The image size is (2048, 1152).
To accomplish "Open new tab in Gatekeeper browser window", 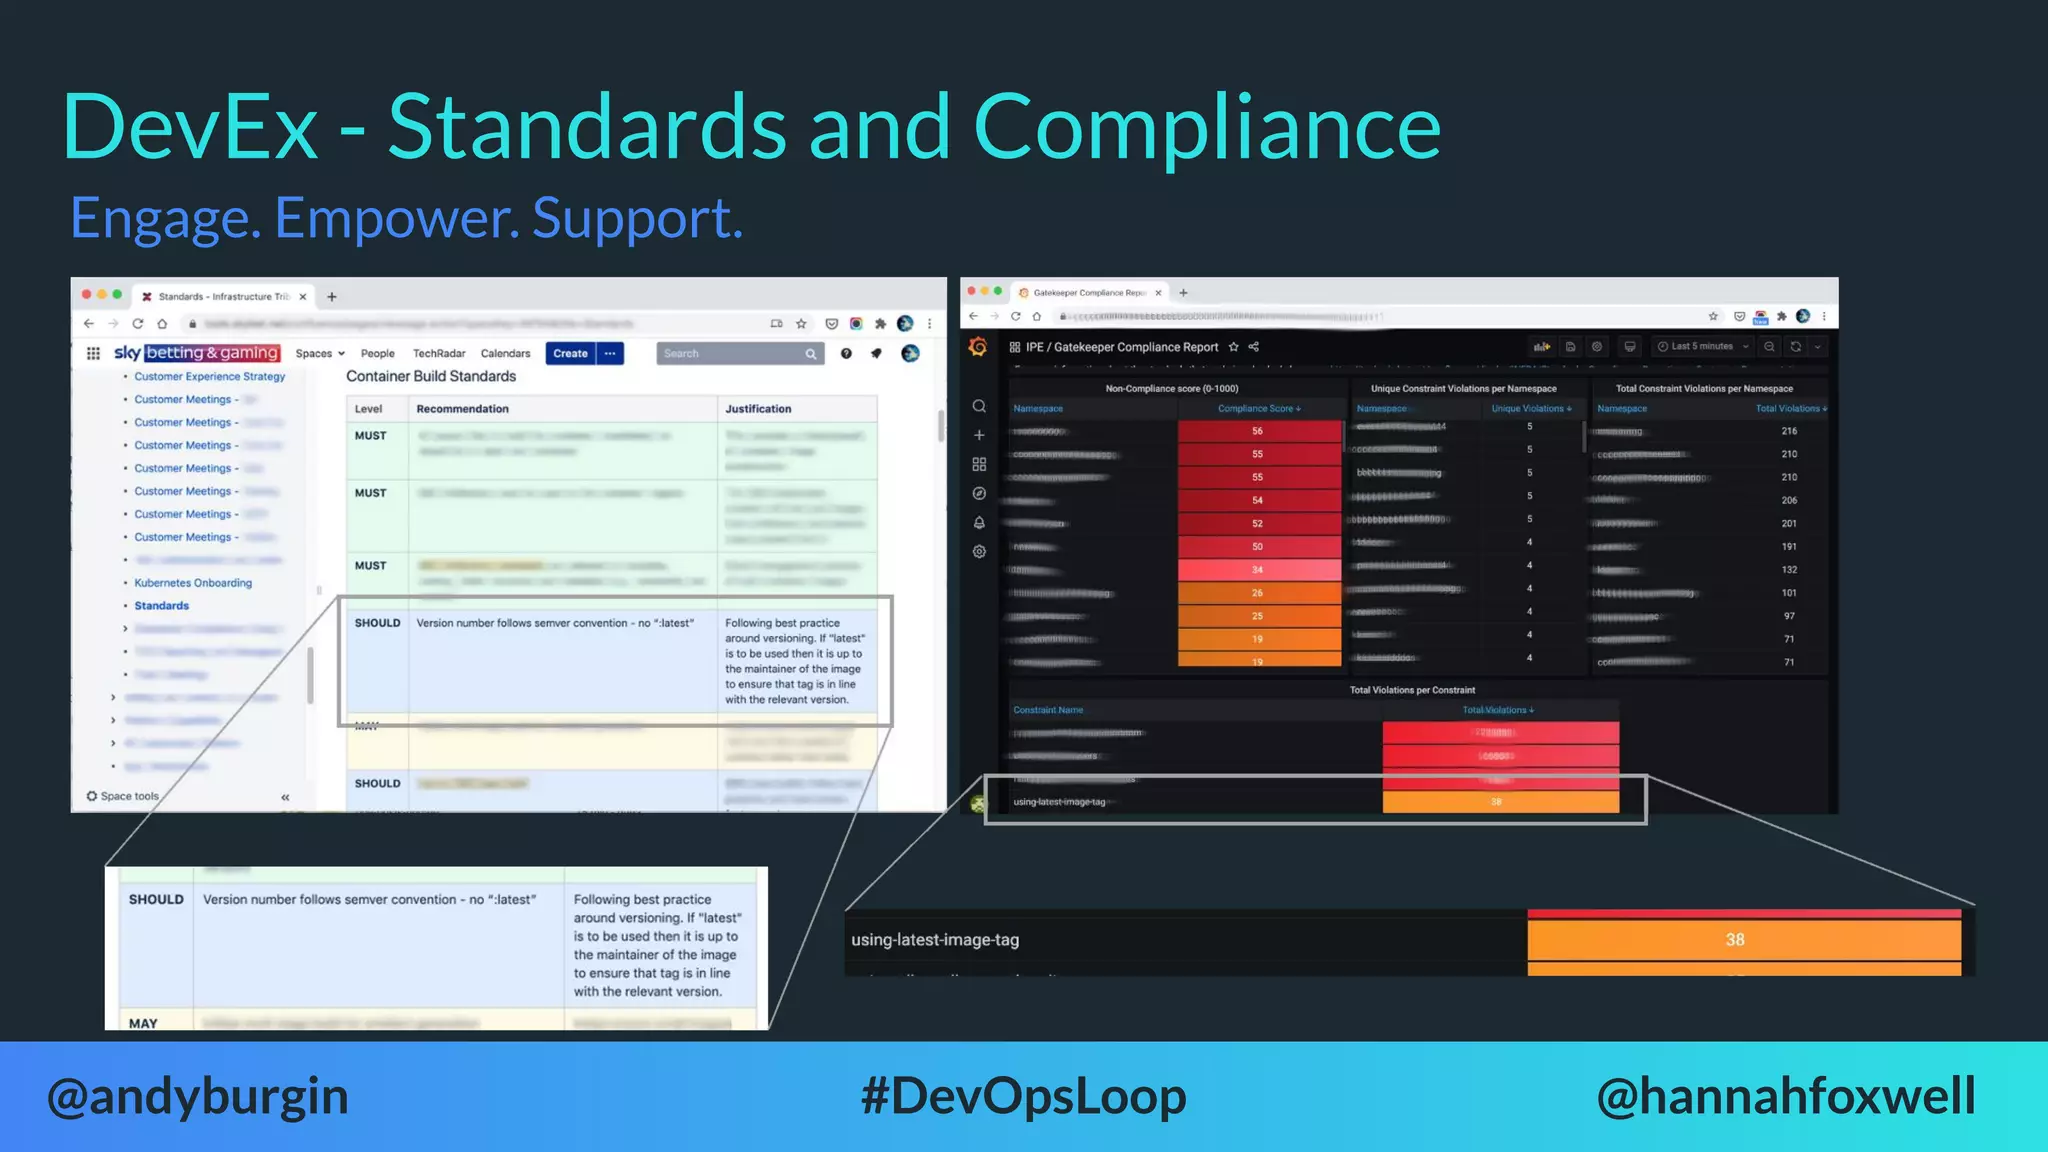I will (1183, 293).
